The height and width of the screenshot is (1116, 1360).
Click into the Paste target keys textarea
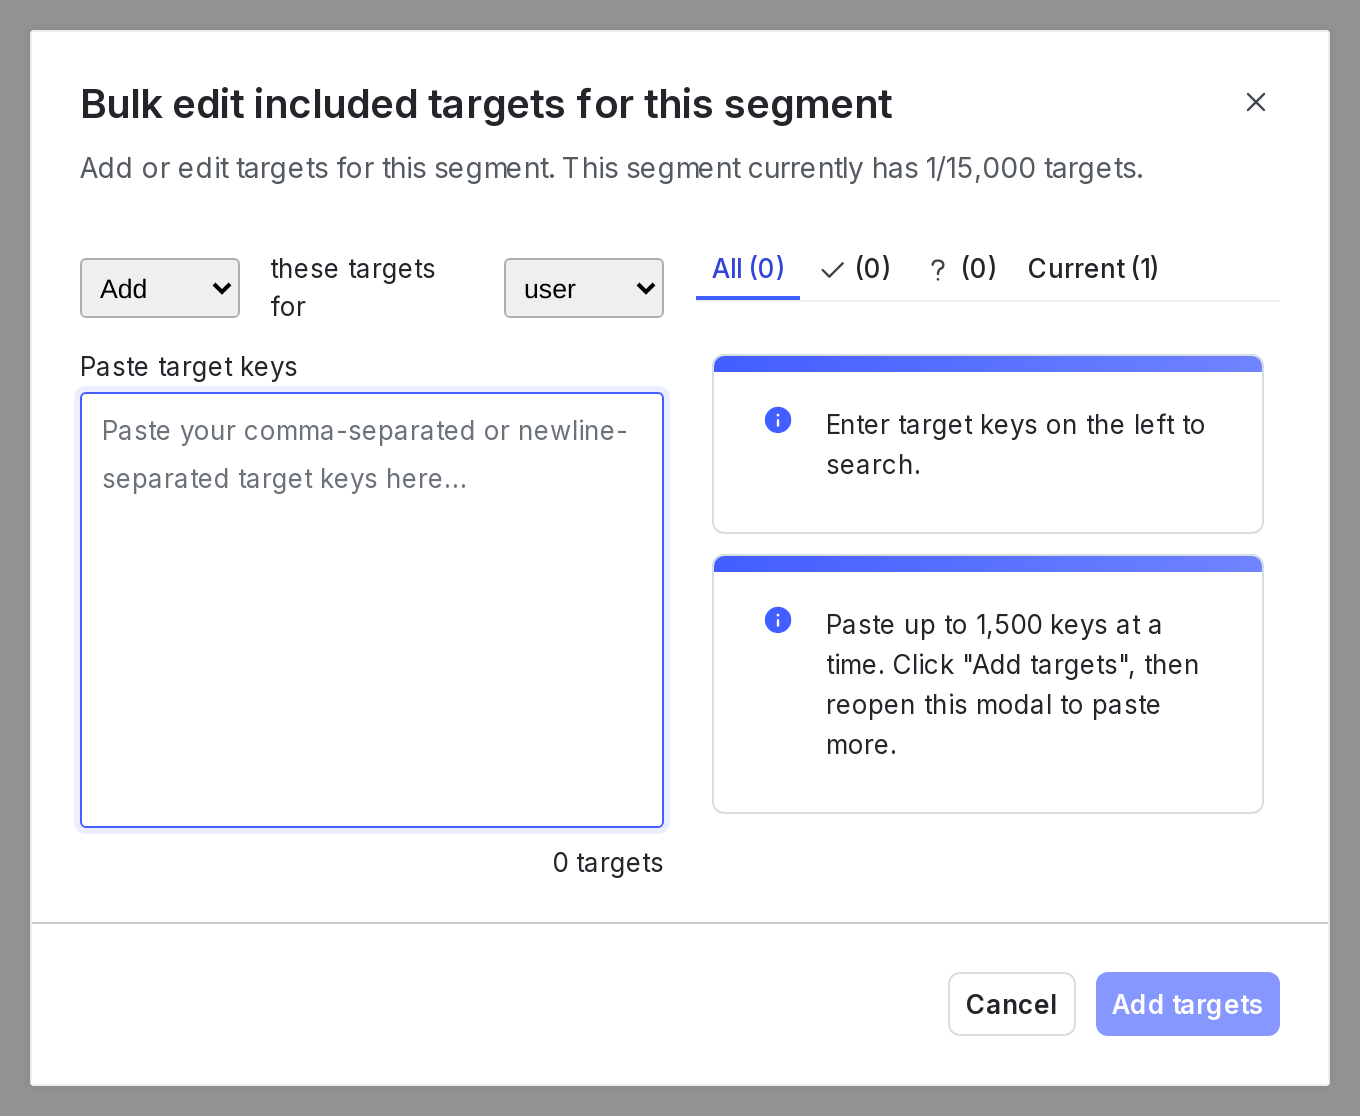(x=372, y=610)
